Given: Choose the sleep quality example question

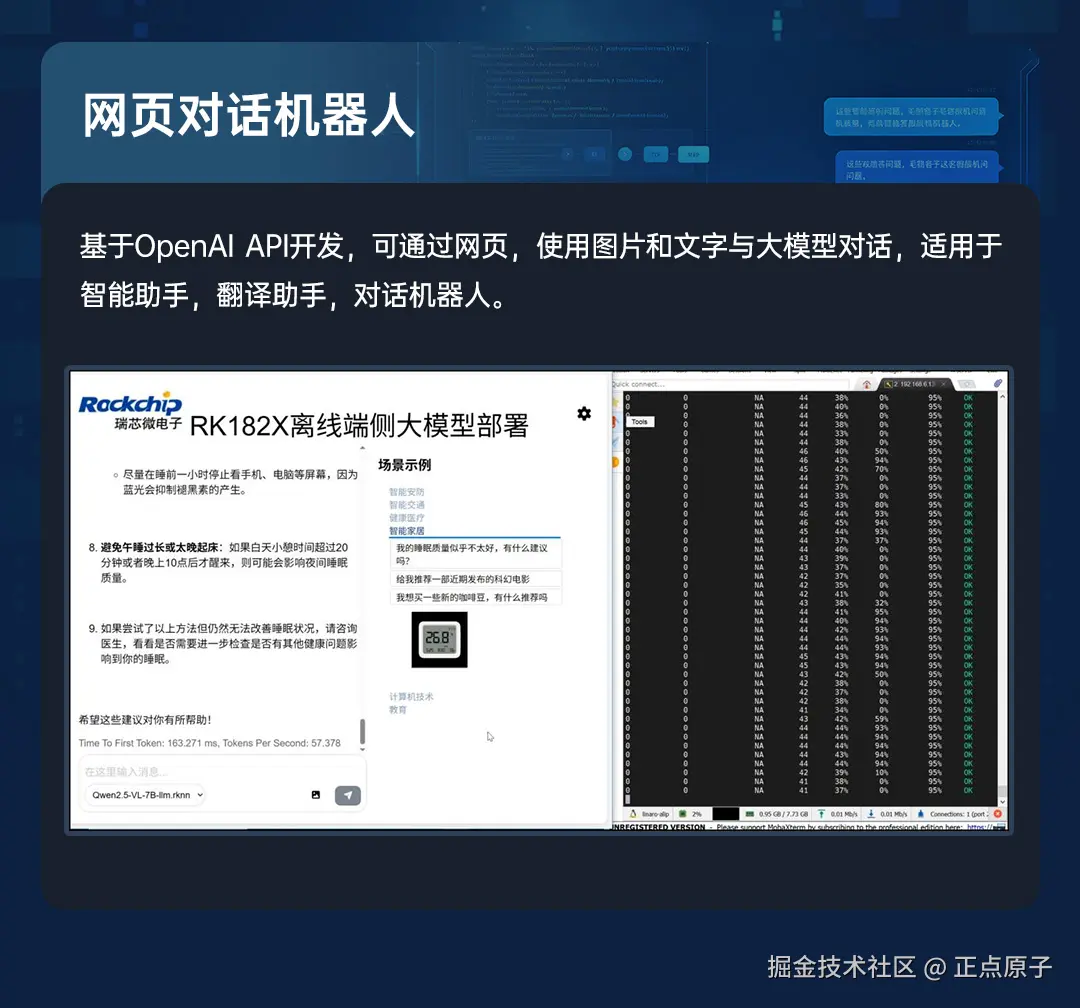Looking at the screenshot, I should pyautogui.click(x=475, y=554).
